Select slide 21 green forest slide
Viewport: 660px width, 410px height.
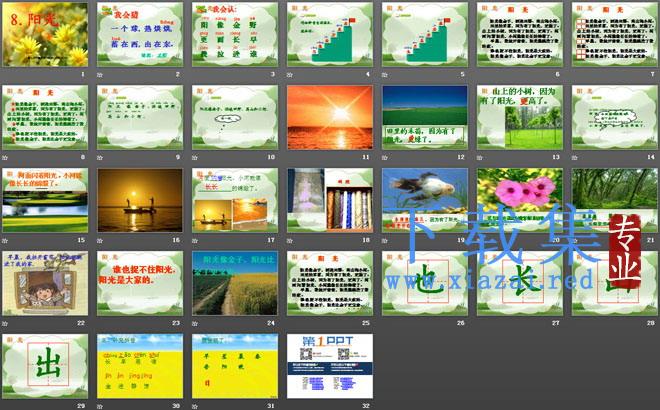click(x=615, y=200)
